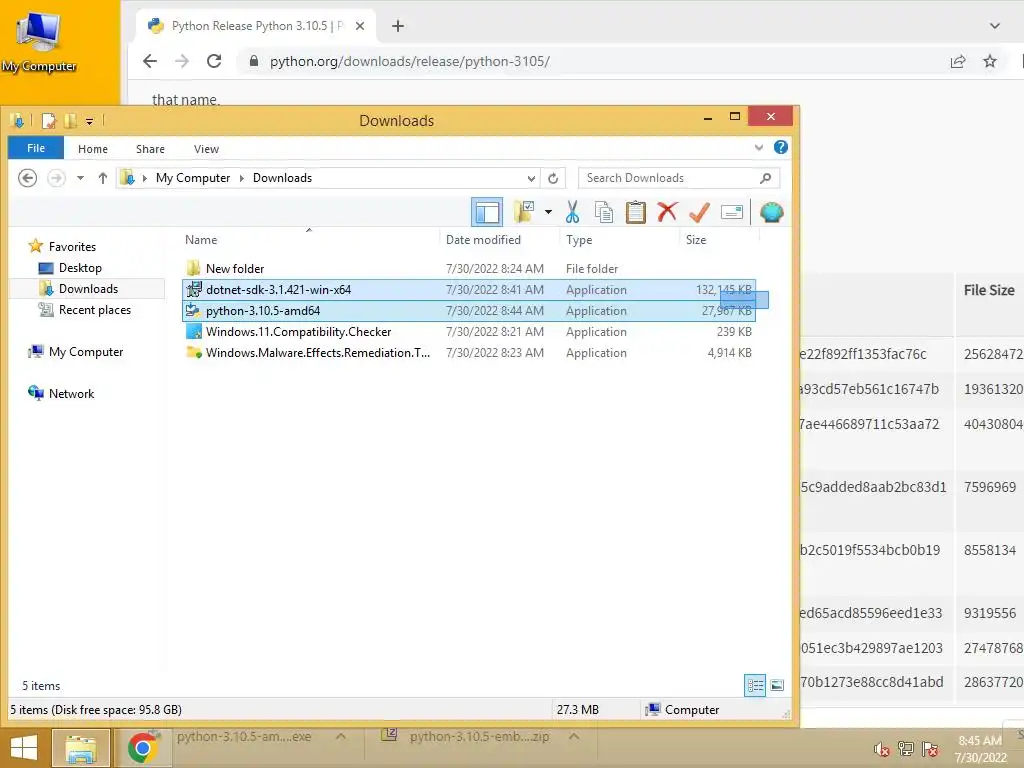Expand the folder options dropdown arrow
Image resolution: width=1024 pixels, height=768 pixels.
coord(548,212)
